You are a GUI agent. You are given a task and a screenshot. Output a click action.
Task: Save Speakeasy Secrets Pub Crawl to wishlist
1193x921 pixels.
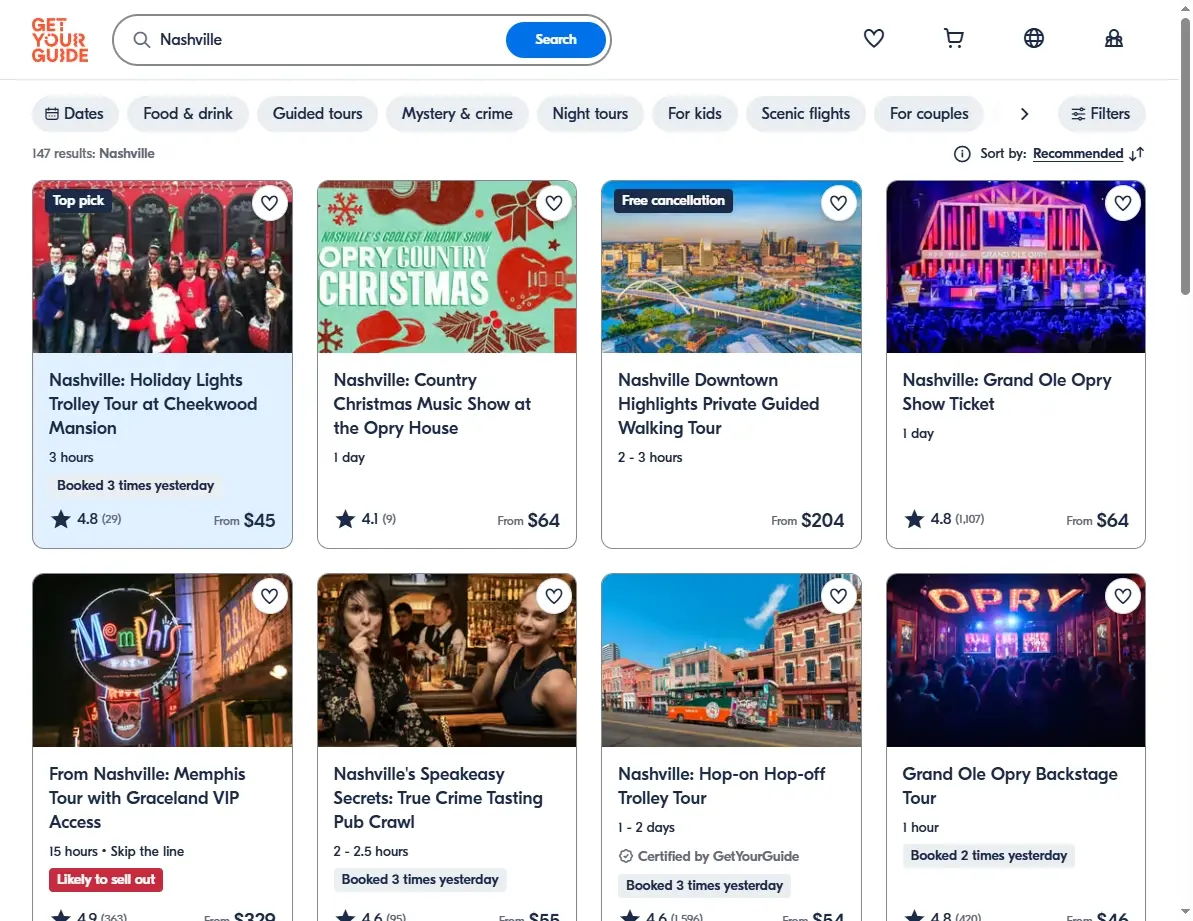[x=554, y=596]
